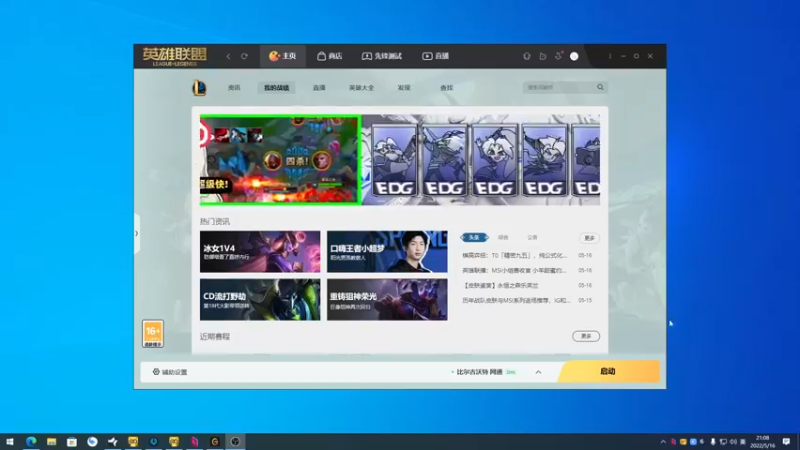Click the folder icon in launcher header
This screenshot has height=450, width=800.
pyautogui.click(x=542, y=56)
